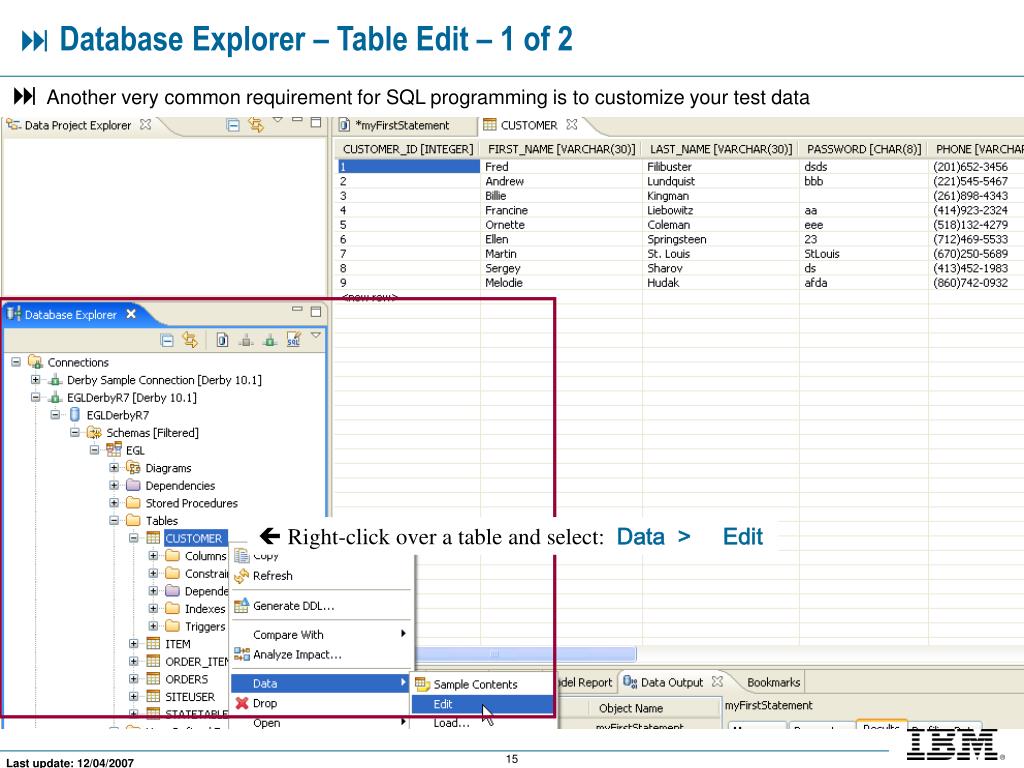Expand Derby Sample Connection node
Image resolution: width=1024 pixels, height=768 pixels.
[35, 379]
